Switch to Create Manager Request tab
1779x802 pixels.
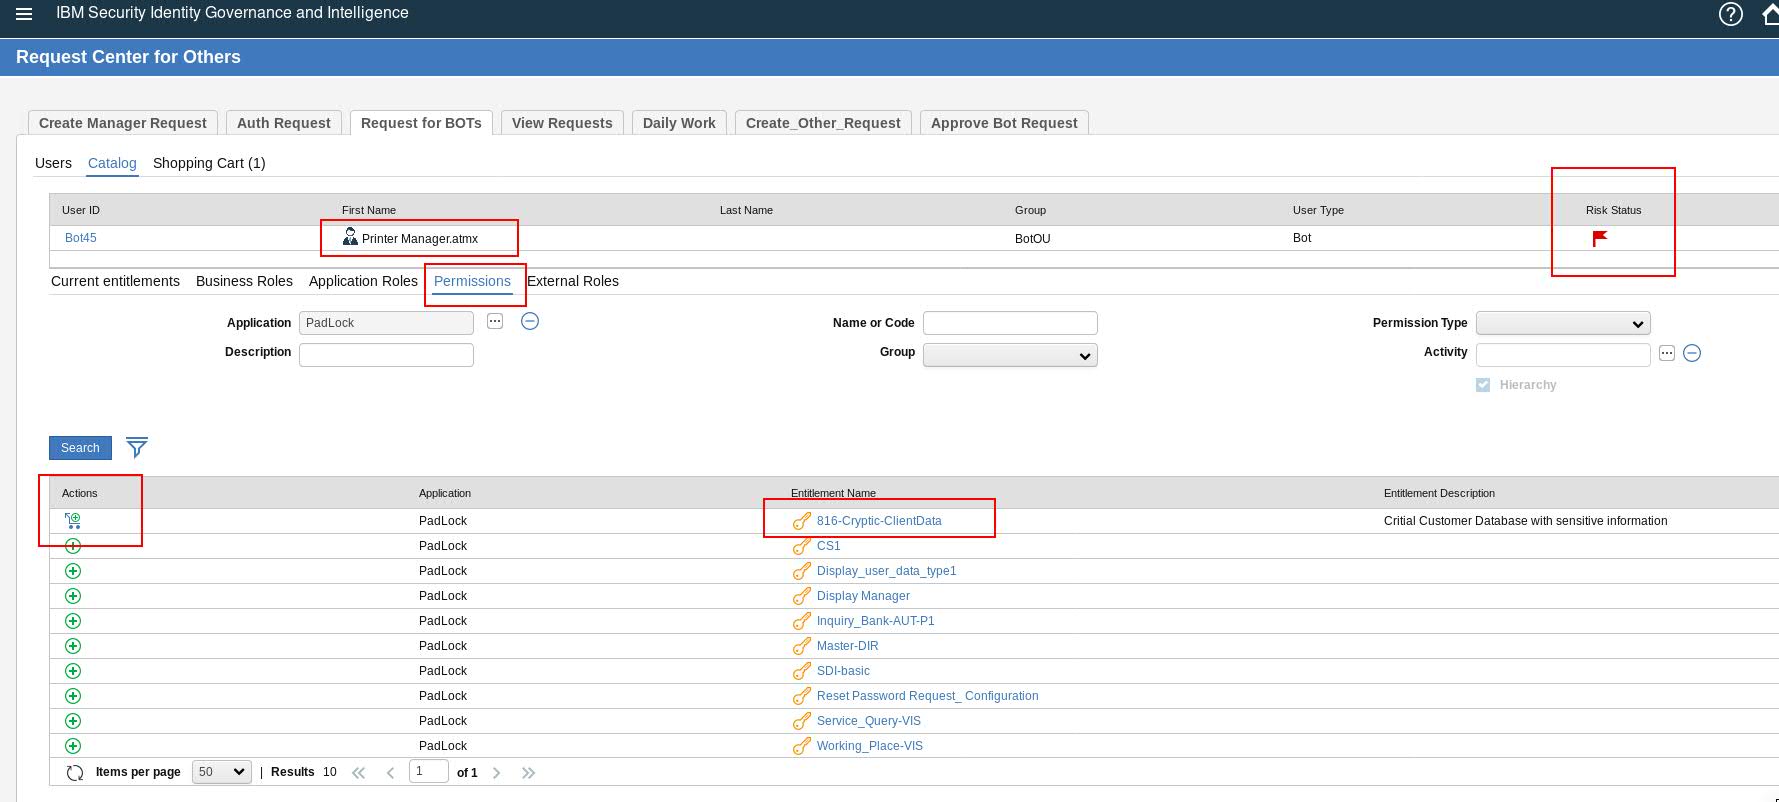pyautogui.click(x=123, y=123)
